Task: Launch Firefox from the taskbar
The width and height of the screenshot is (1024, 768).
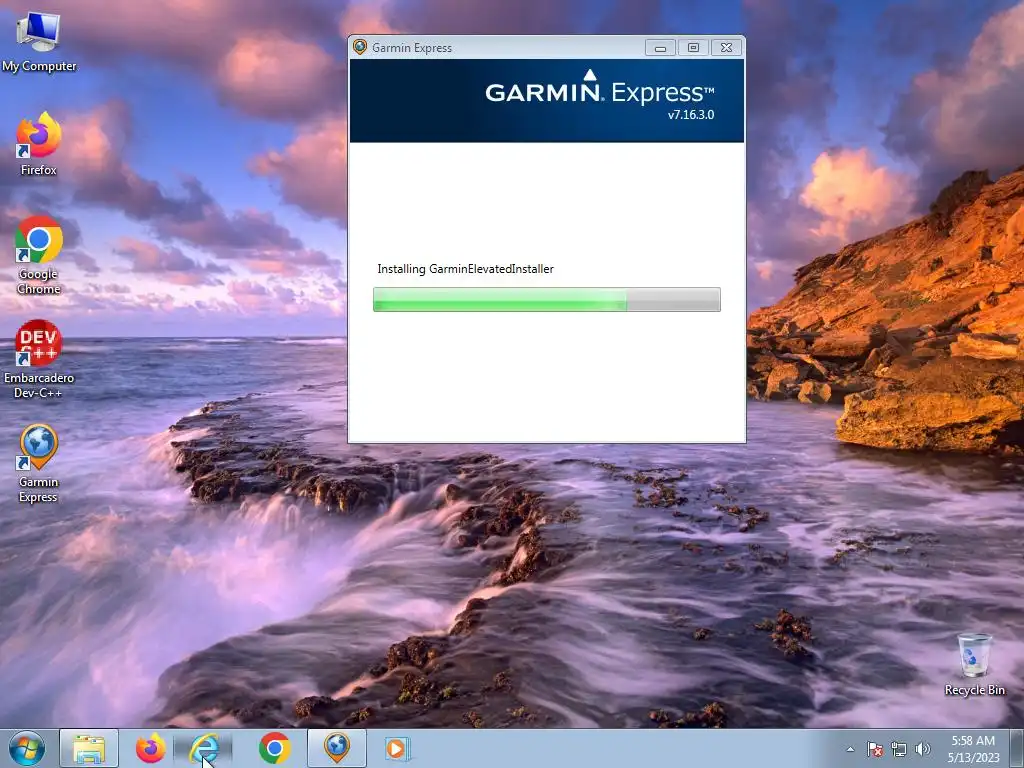Action: [150, 748]
